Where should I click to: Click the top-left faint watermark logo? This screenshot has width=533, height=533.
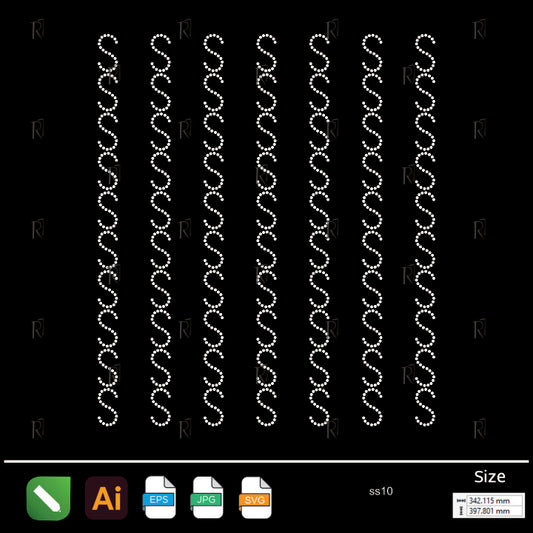pyautogui.click(x=38, y=30)
